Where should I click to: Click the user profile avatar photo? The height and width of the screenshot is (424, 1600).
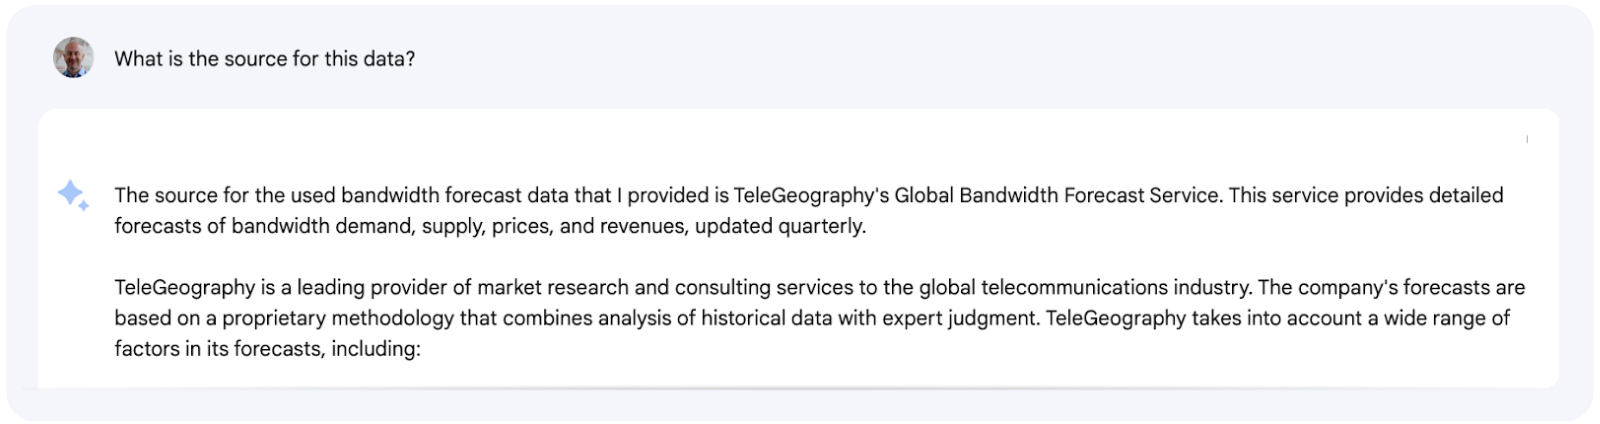(x=73, y=58)
